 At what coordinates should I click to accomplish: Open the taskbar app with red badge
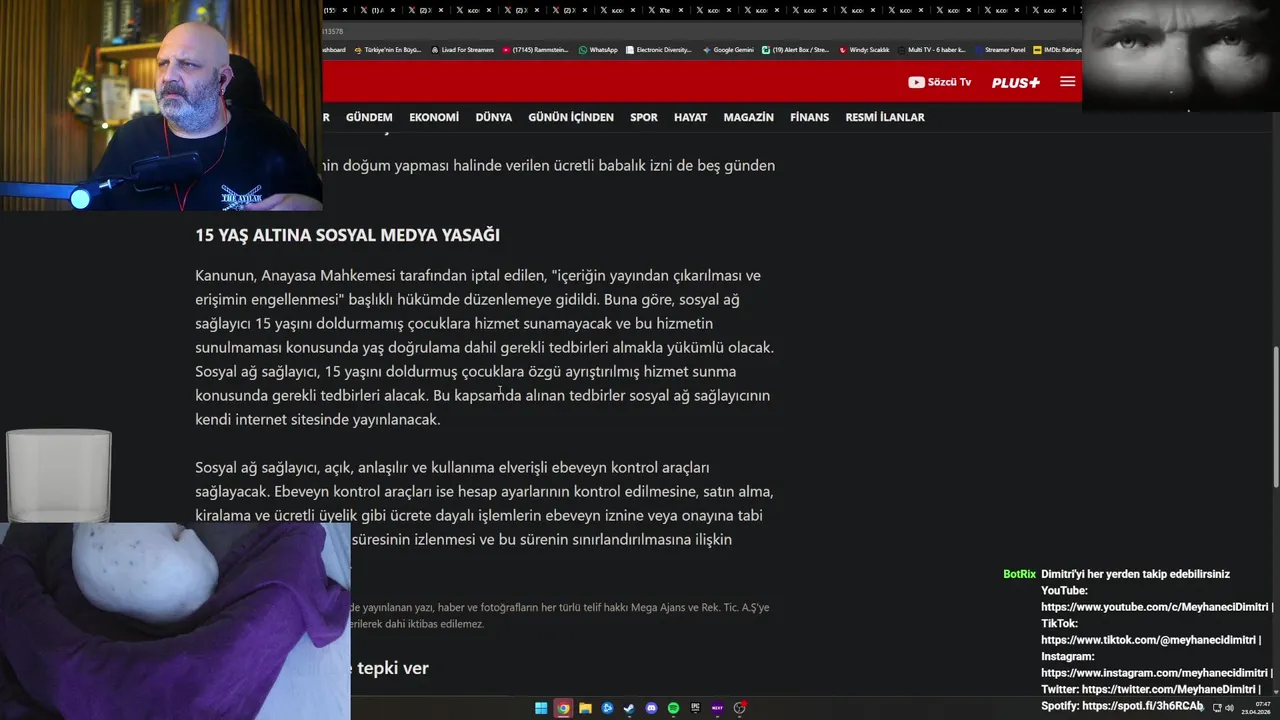pos(740,708)
